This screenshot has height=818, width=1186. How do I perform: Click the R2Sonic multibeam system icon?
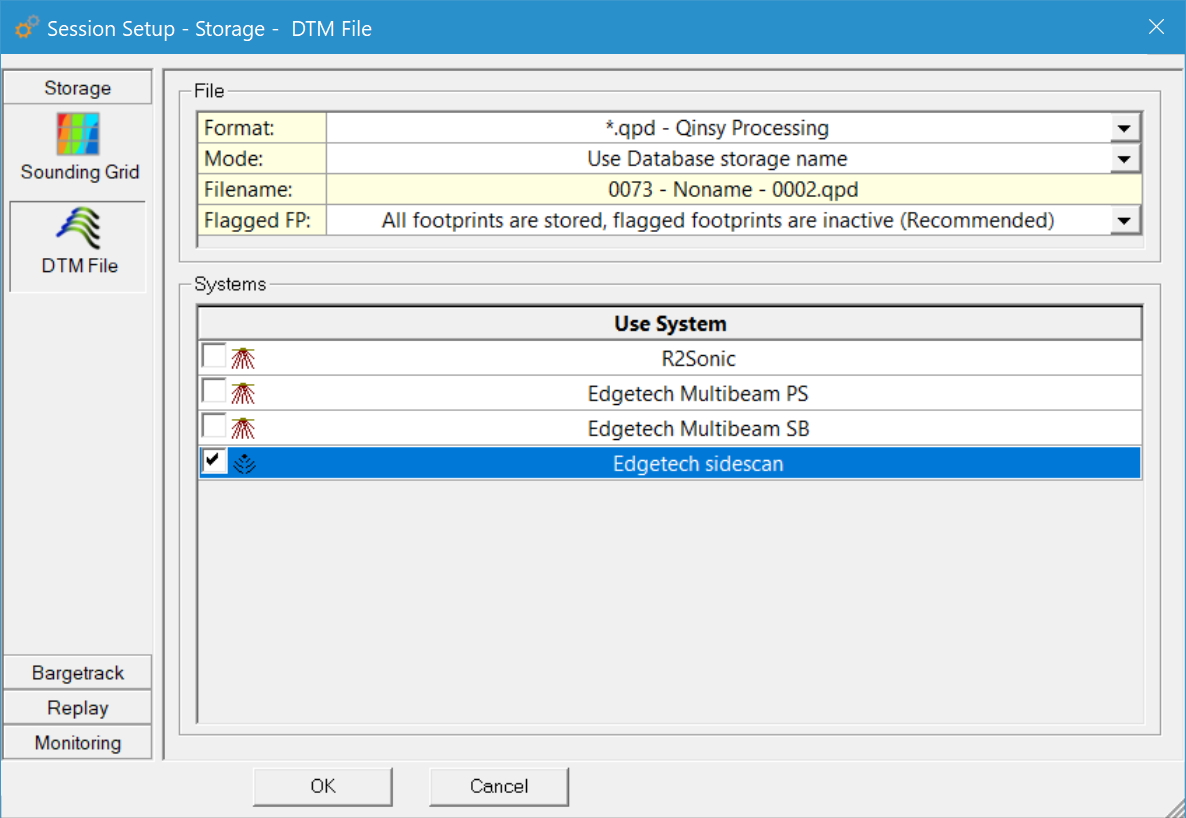point(243,358)
